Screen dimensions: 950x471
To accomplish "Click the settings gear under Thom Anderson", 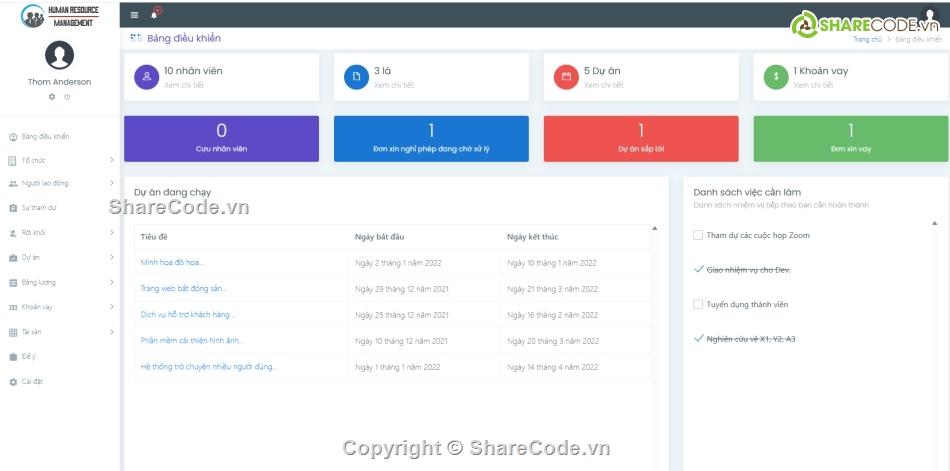I will [51, 97].
